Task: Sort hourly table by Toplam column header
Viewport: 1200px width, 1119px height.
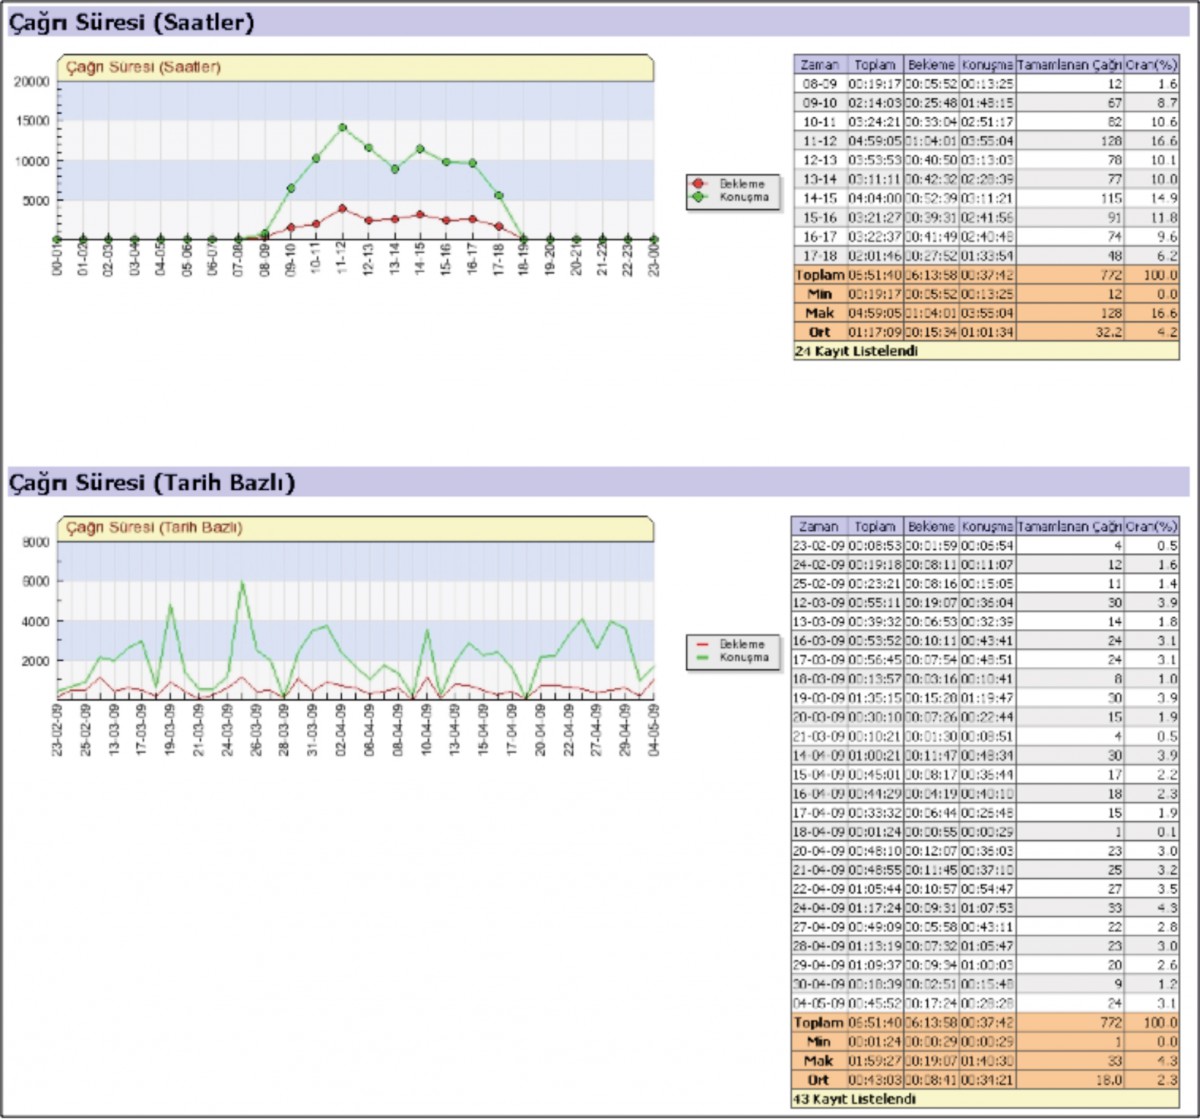Action: point(875,65)
